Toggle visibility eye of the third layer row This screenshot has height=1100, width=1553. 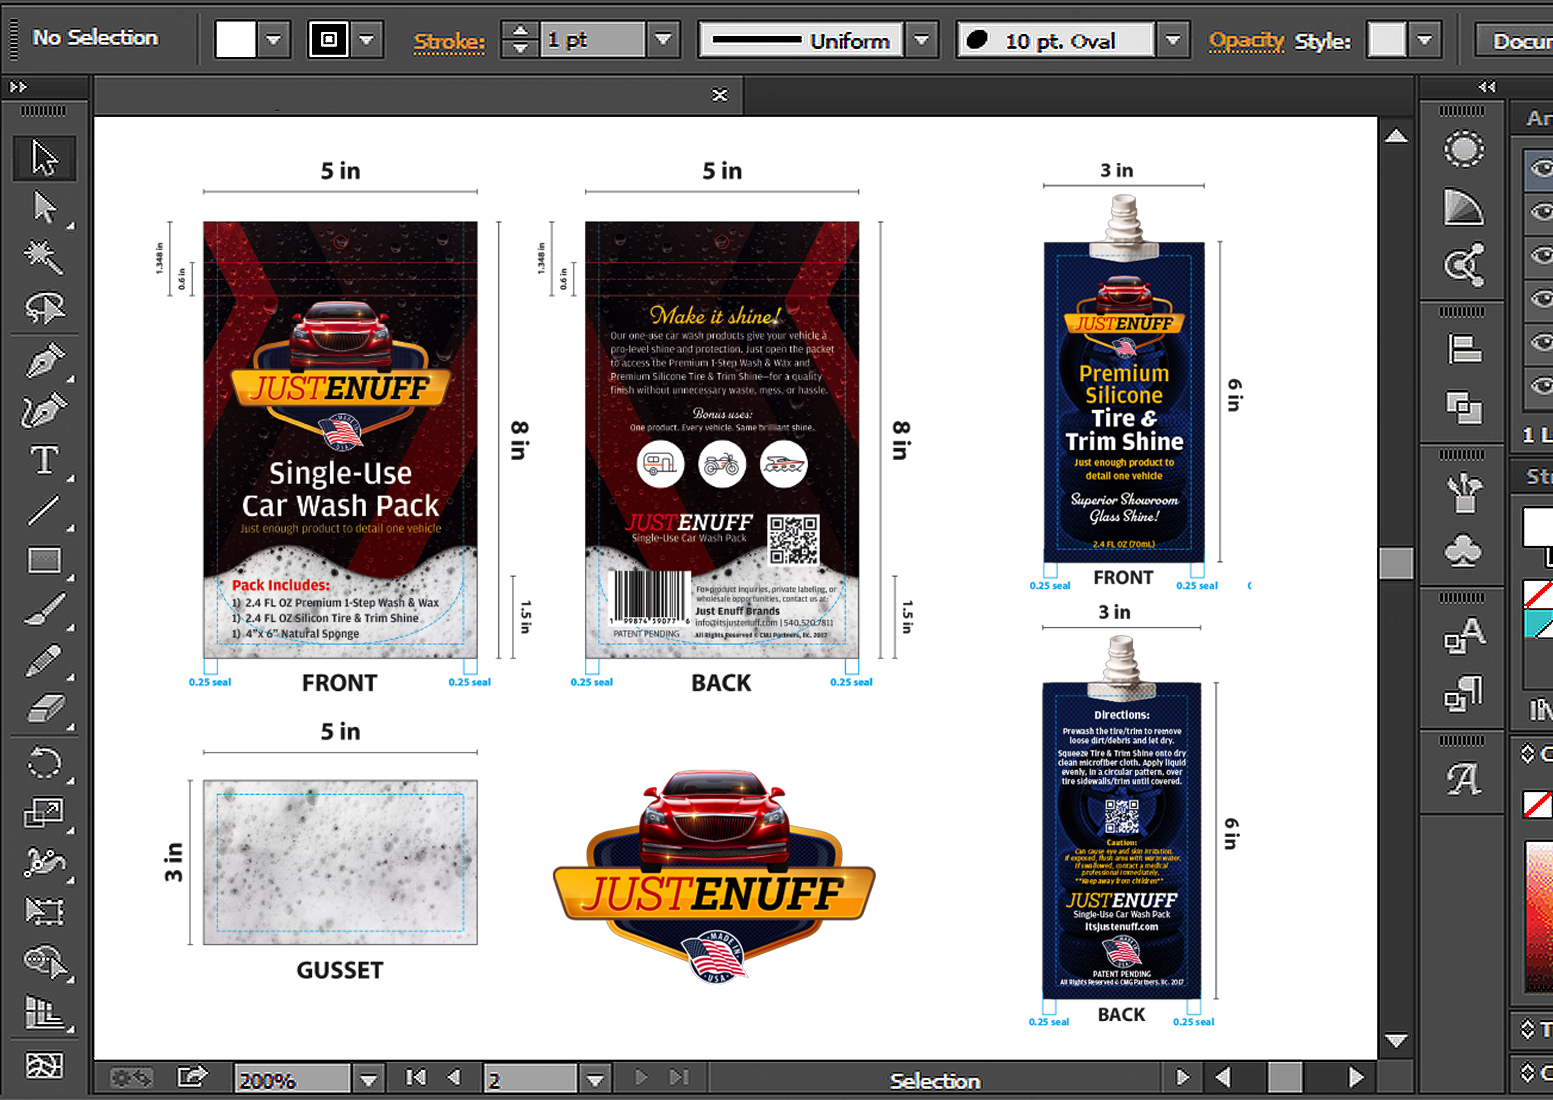tap(1541, 255)
